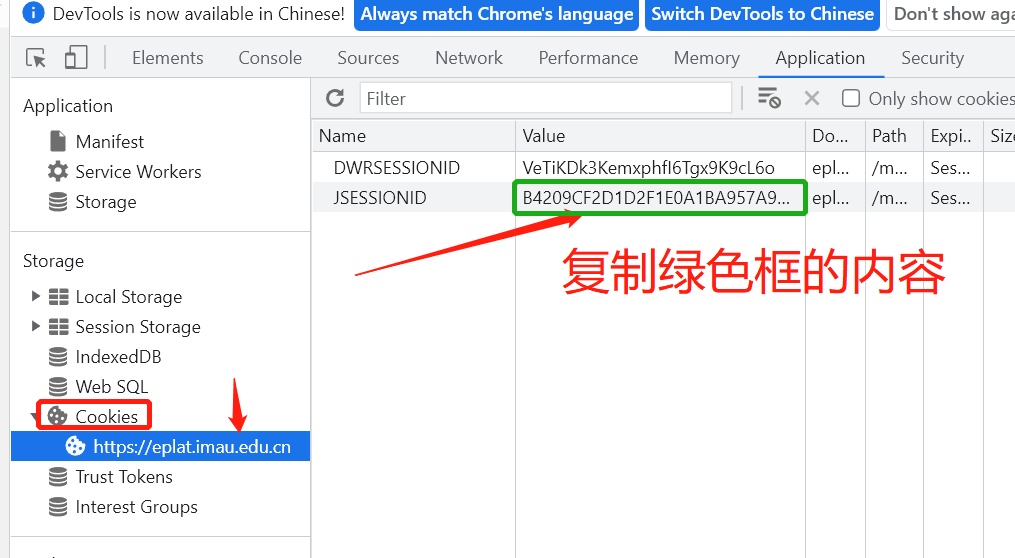The width and height of the screenshot is (1015, 558).
Task: Select Local Storage in the sidebar
Action: click(129, 296)
